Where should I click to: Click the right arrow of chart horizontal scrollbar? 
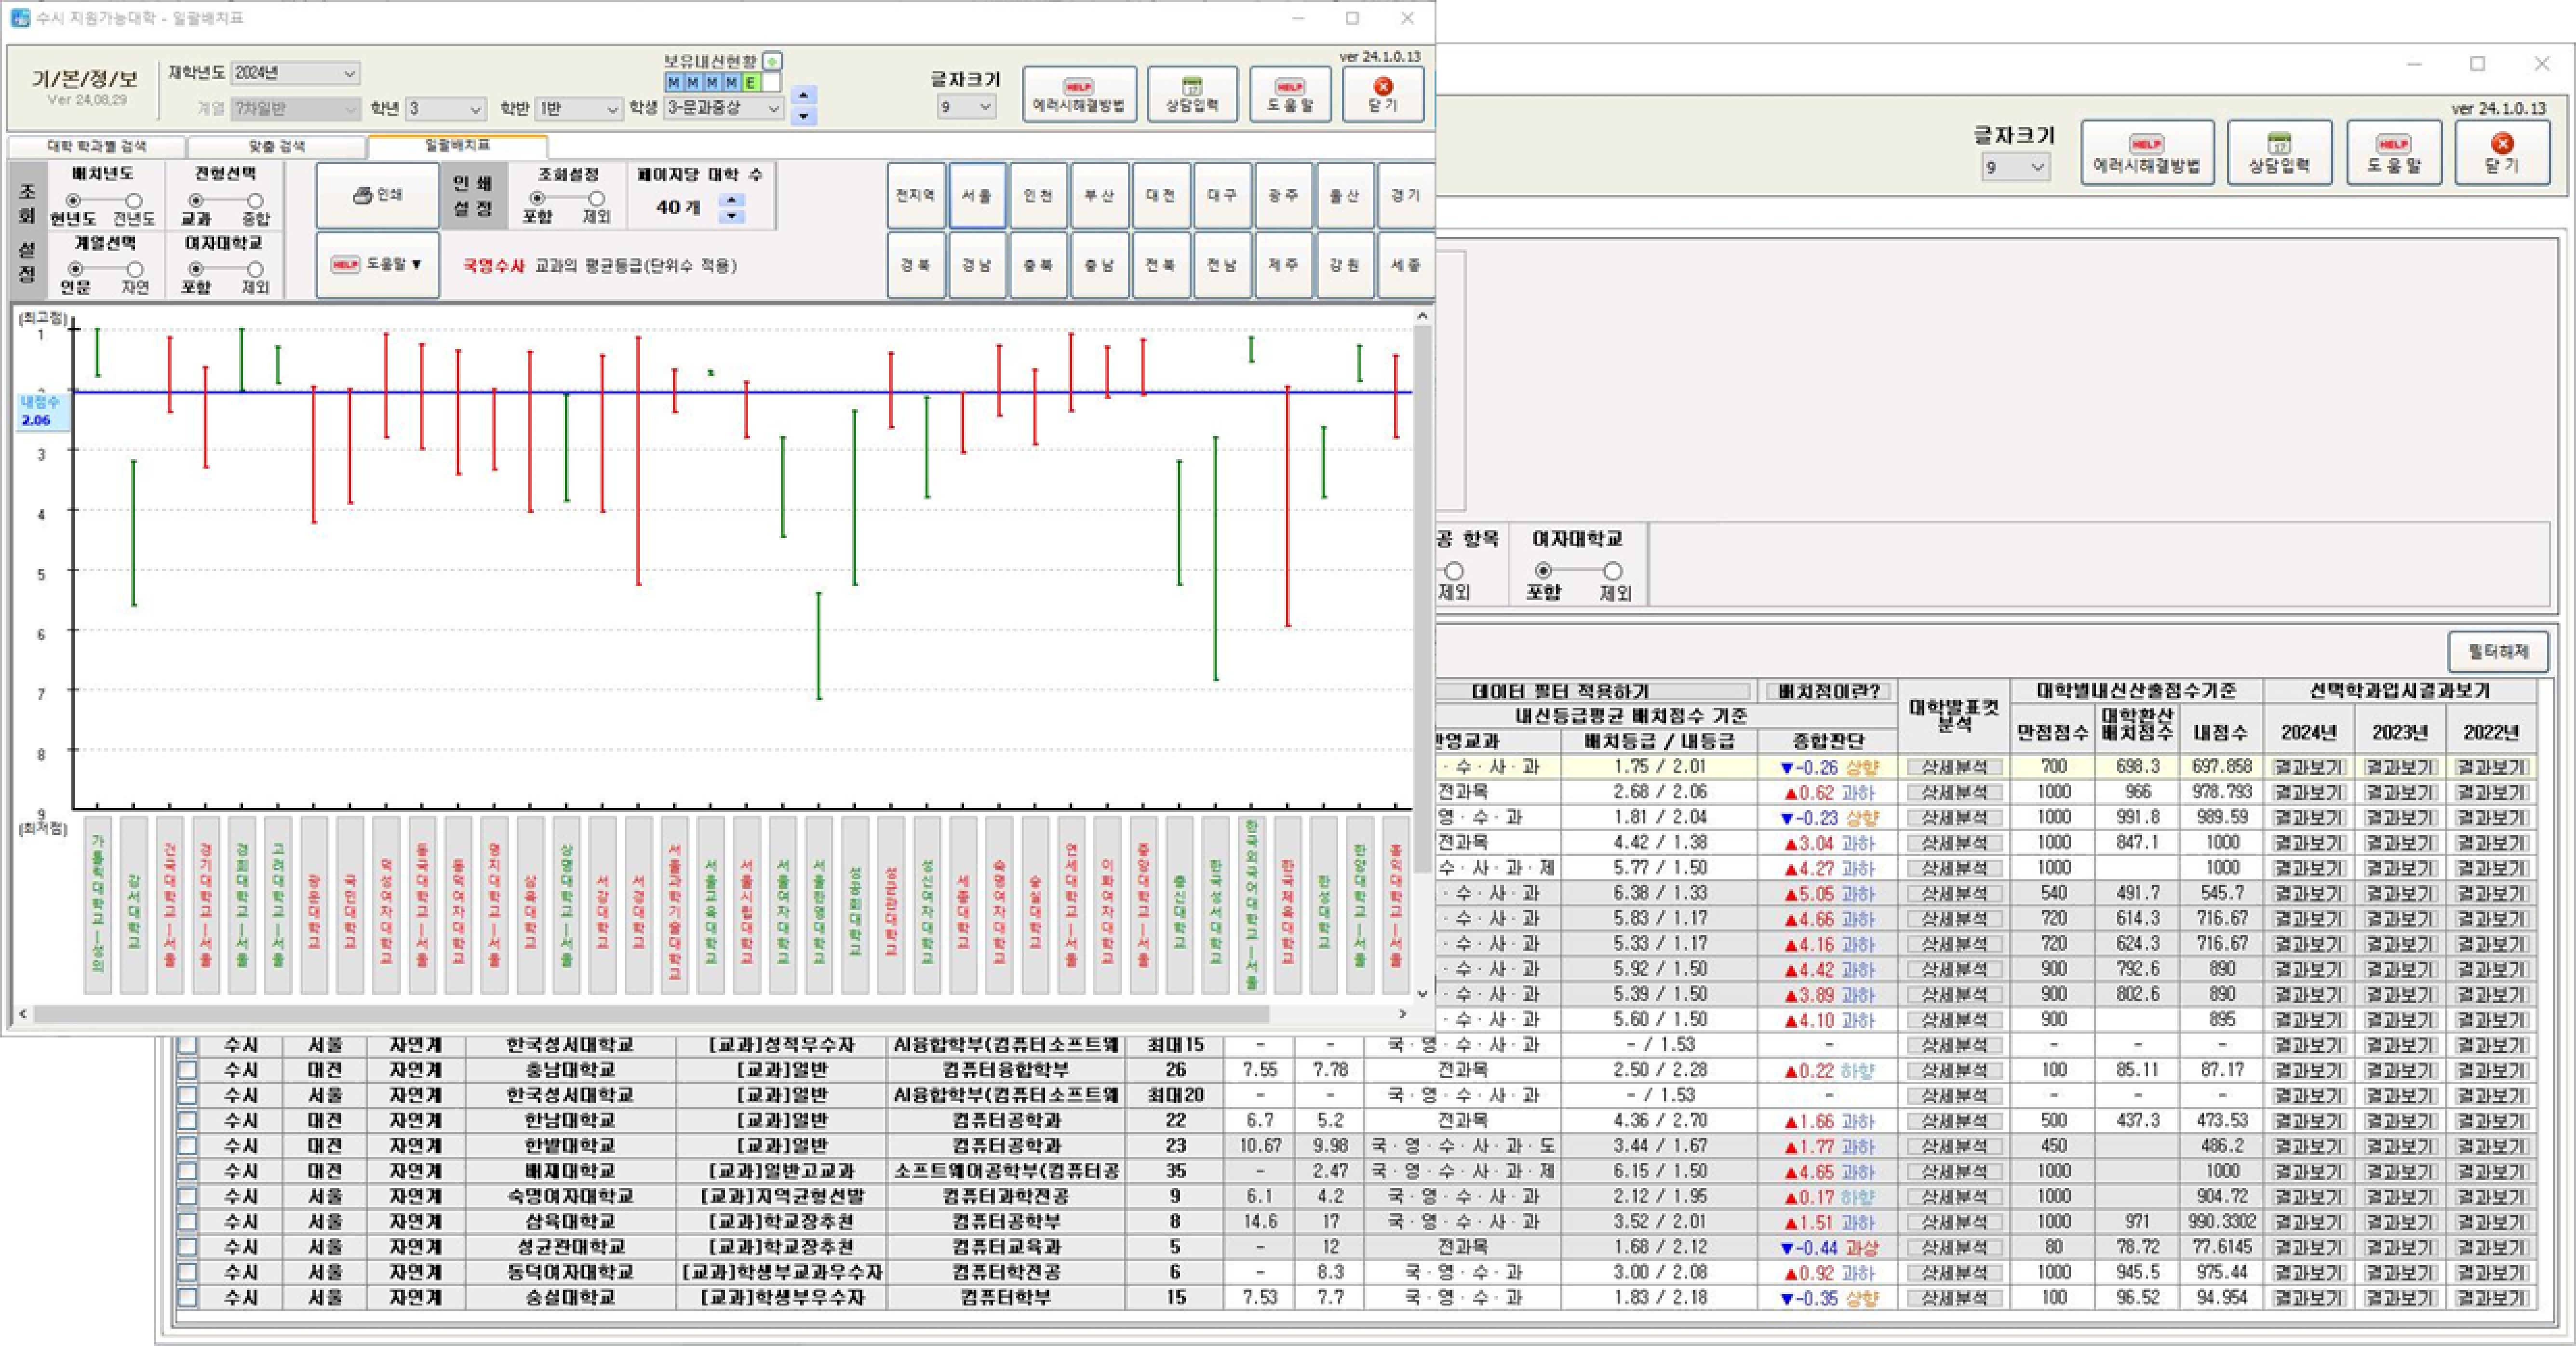(1401, 1014)
